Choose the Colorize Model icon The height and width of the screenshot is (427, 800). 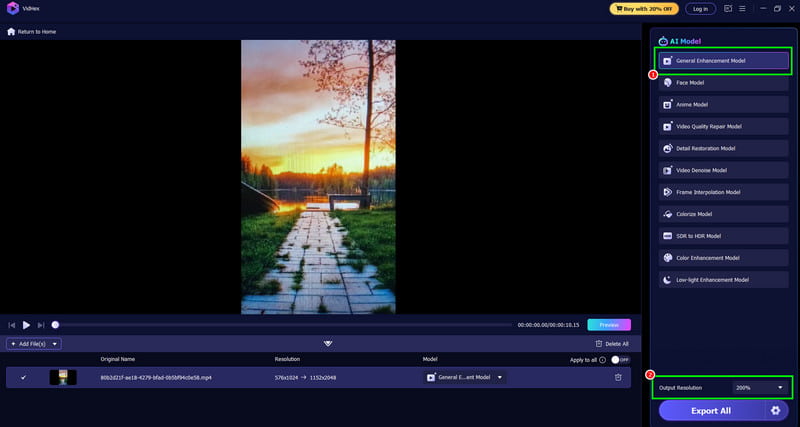pyautogui.click(x=667, y=214)
